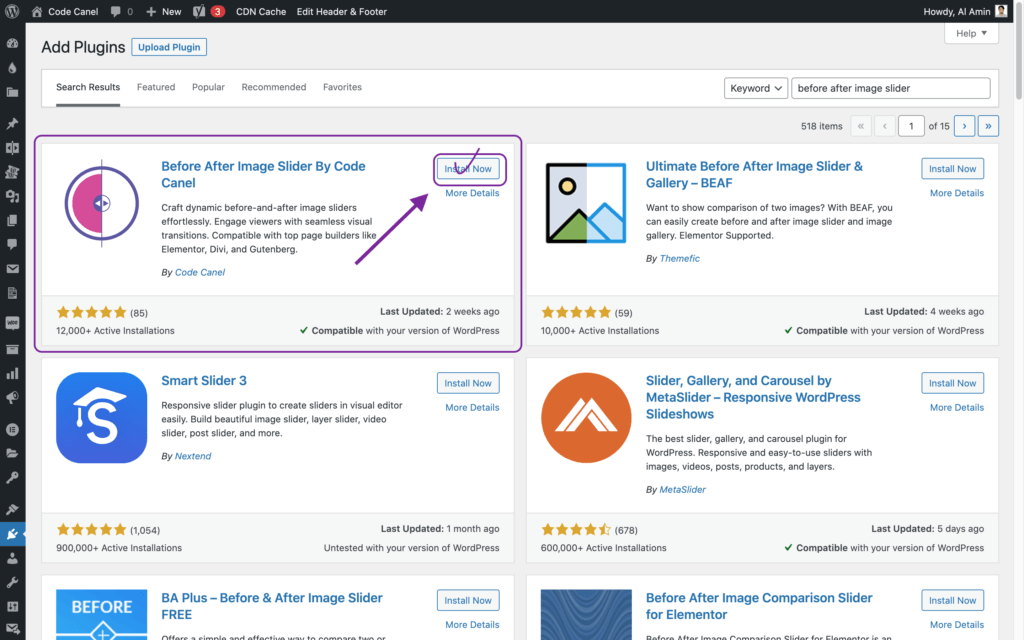Open Elementor circle icon in sidebar
This screenshot has height=640, width=1024.
[x=12, y=429]
